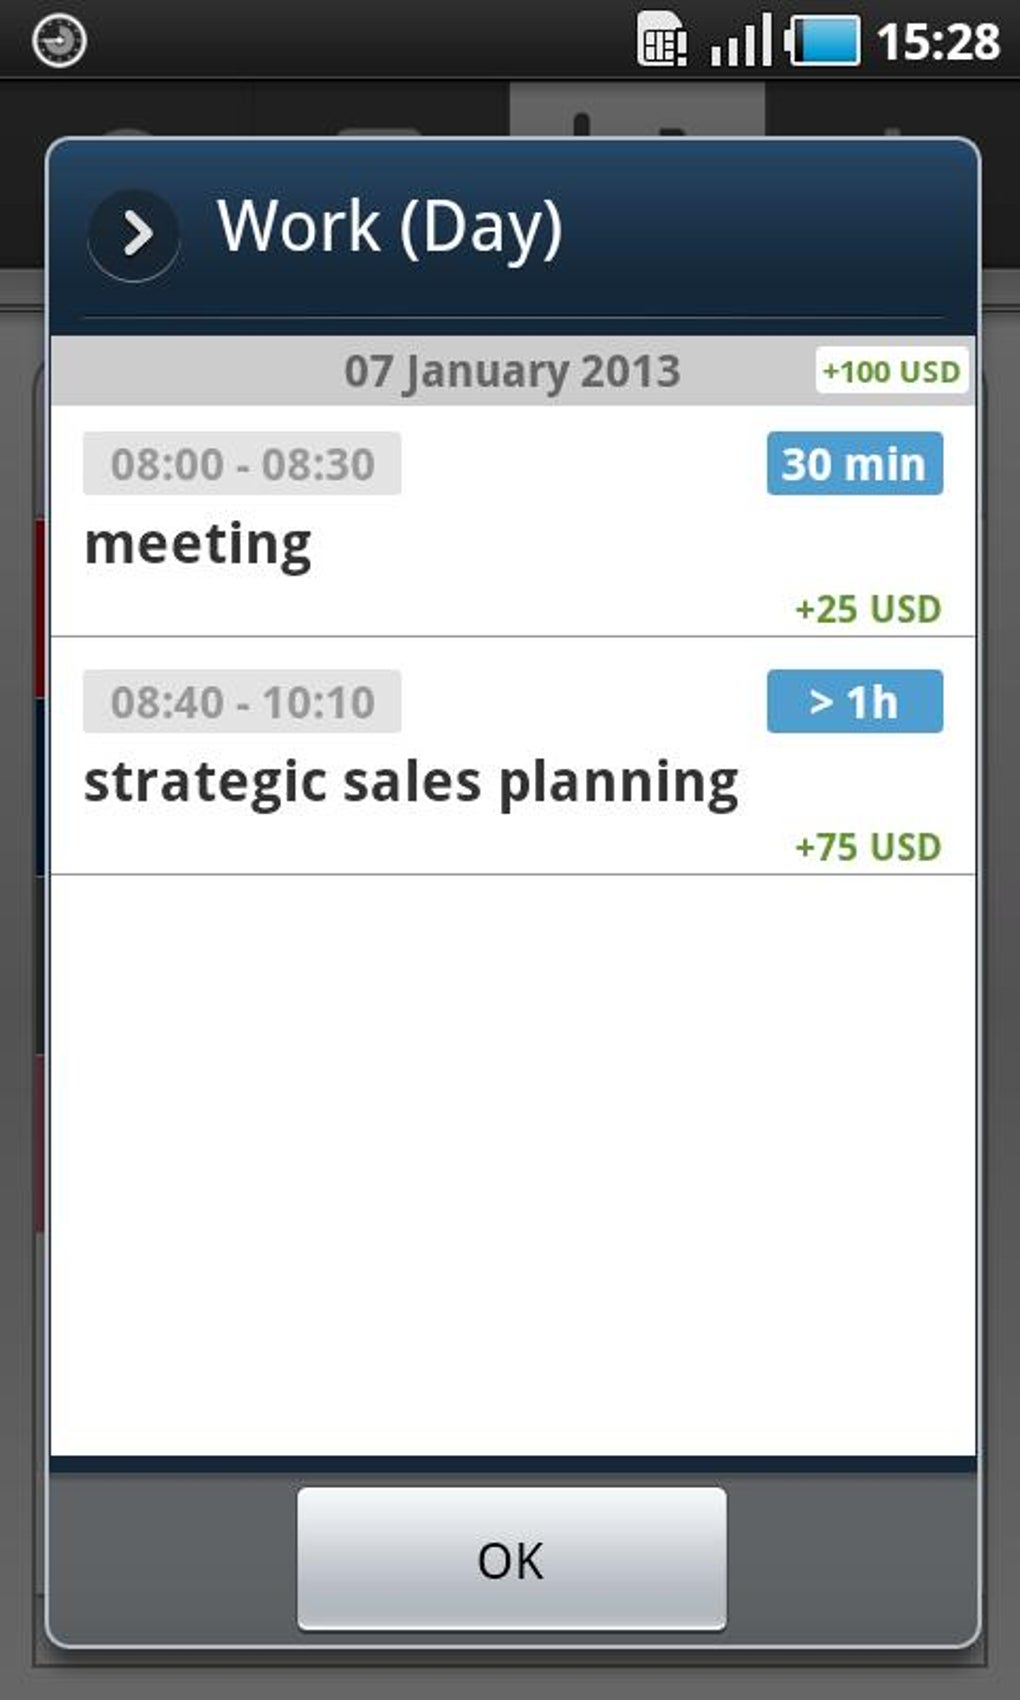Tap the 07 January 2013 date header
The image size is (1020, 1700).
(512, 371)
